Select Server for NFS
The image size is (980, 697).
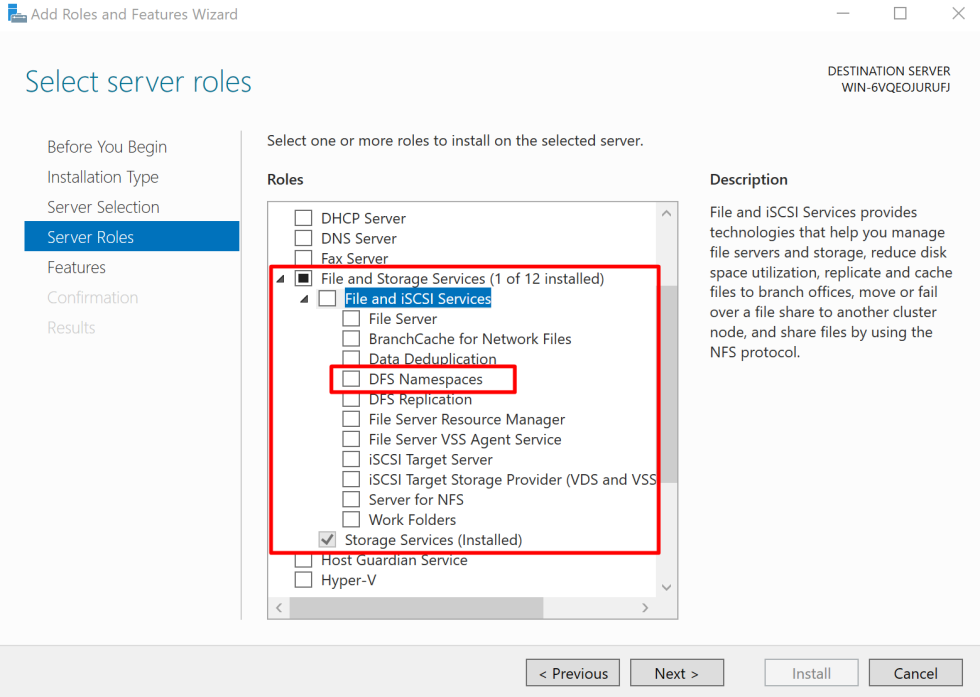click(351, 499)
